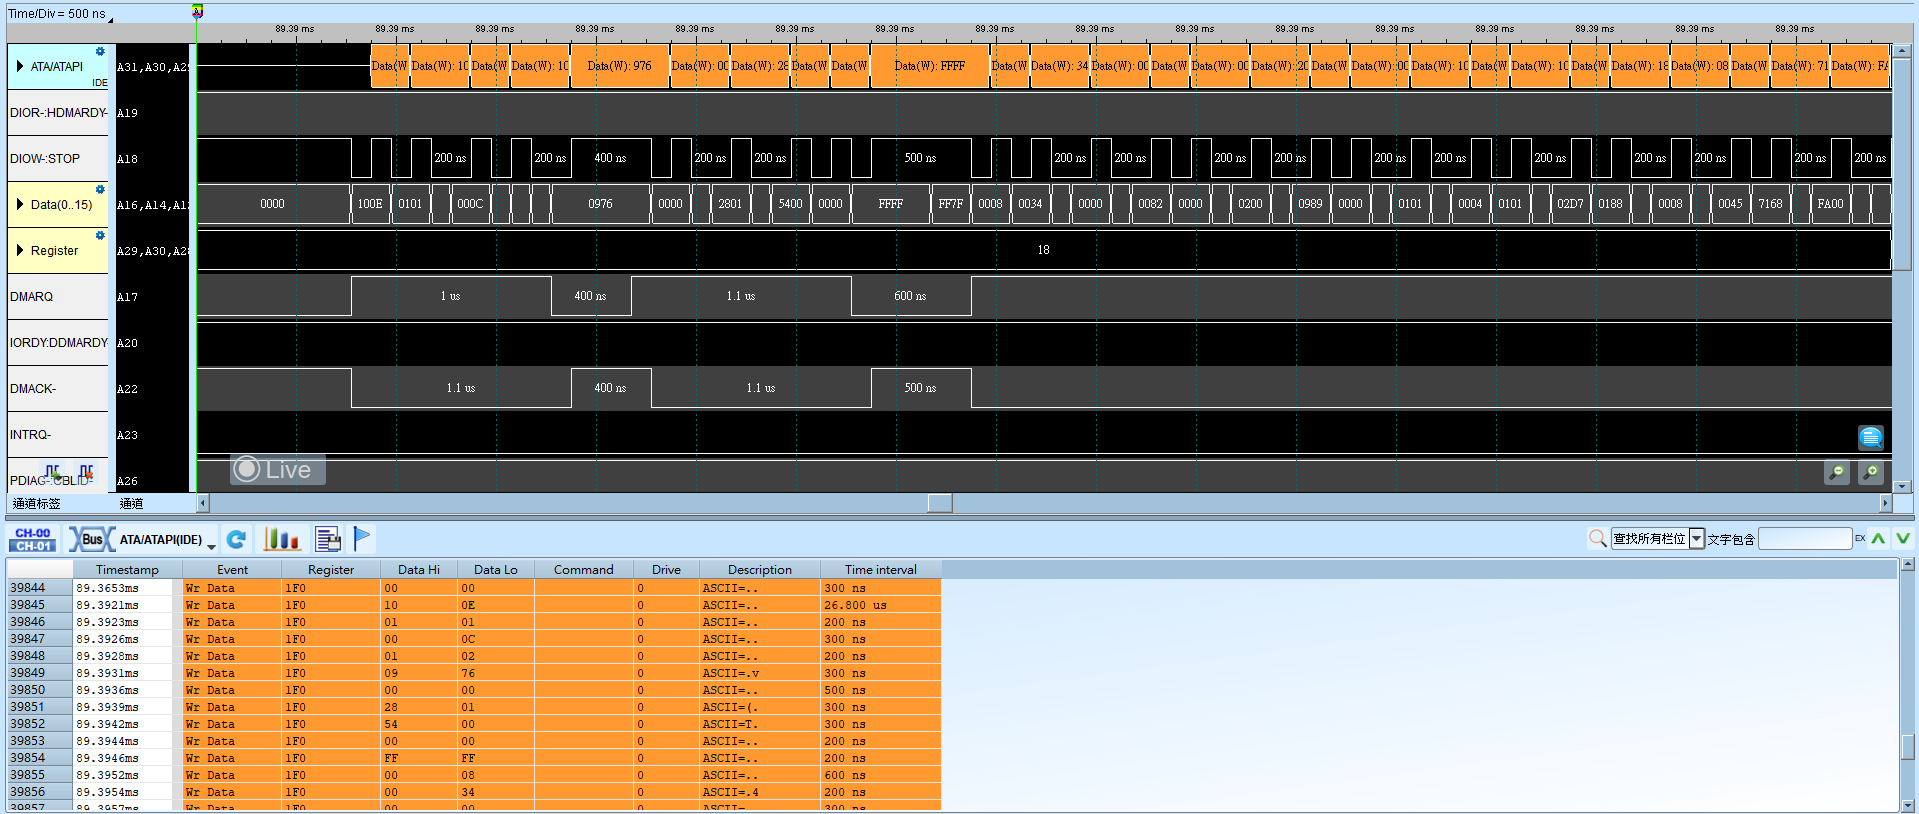1919x814 pixels.
Task: Toggle the Live capture button
Action: coord(277,469)
